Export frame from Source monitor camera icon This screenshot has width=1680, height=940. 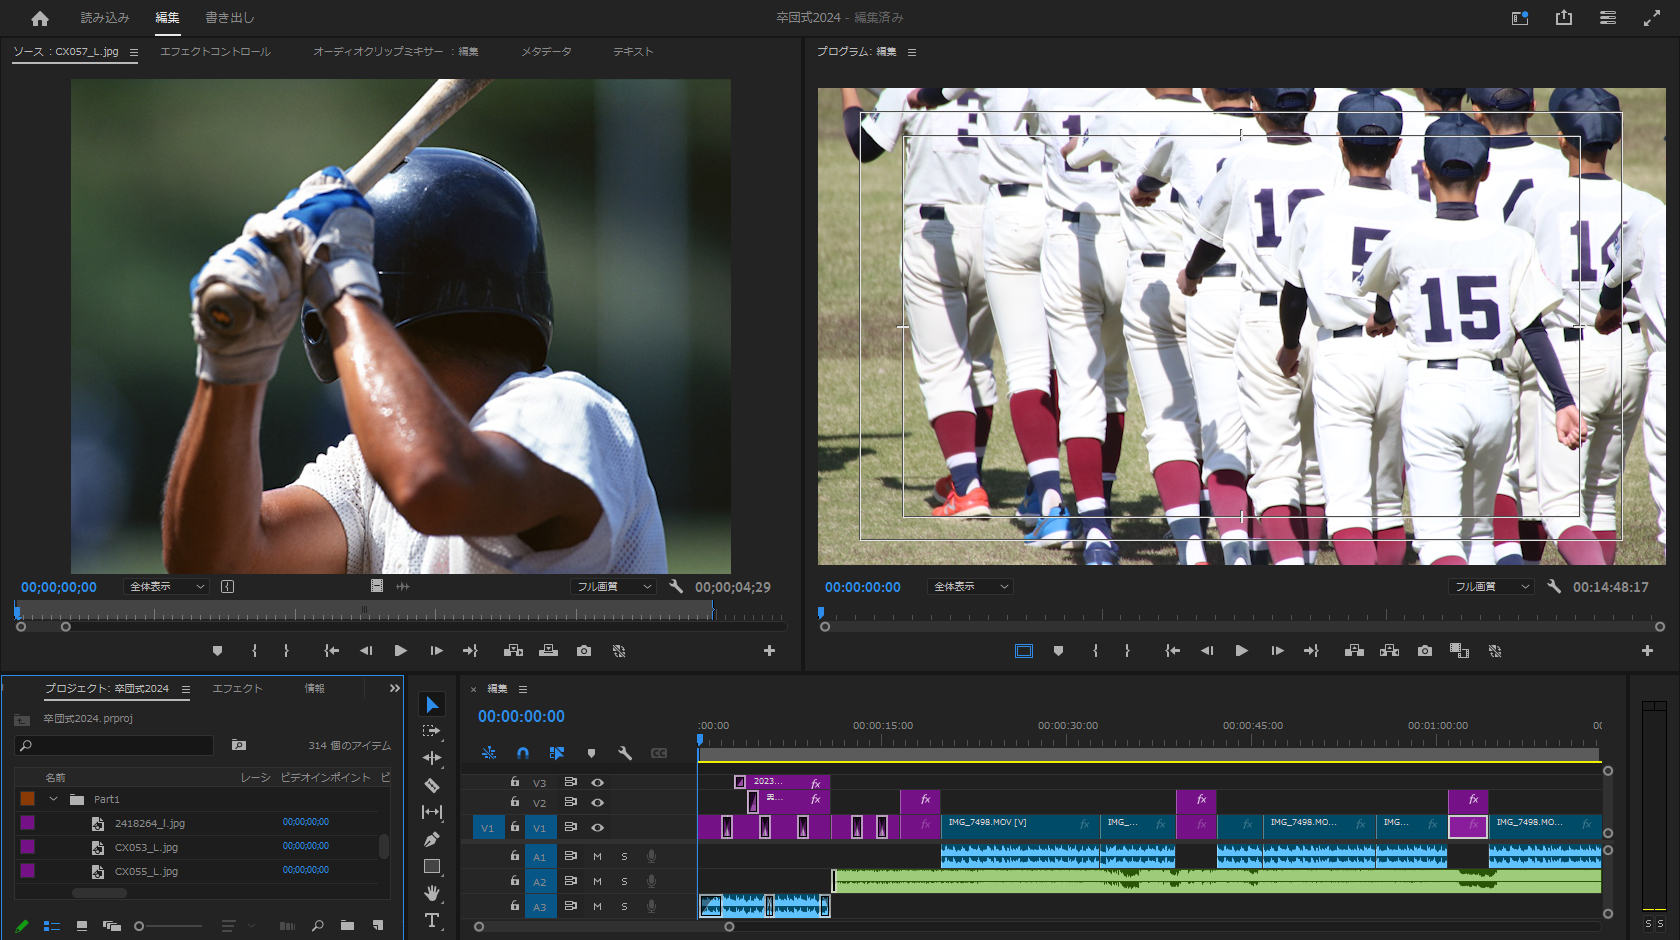click(584, 651)
